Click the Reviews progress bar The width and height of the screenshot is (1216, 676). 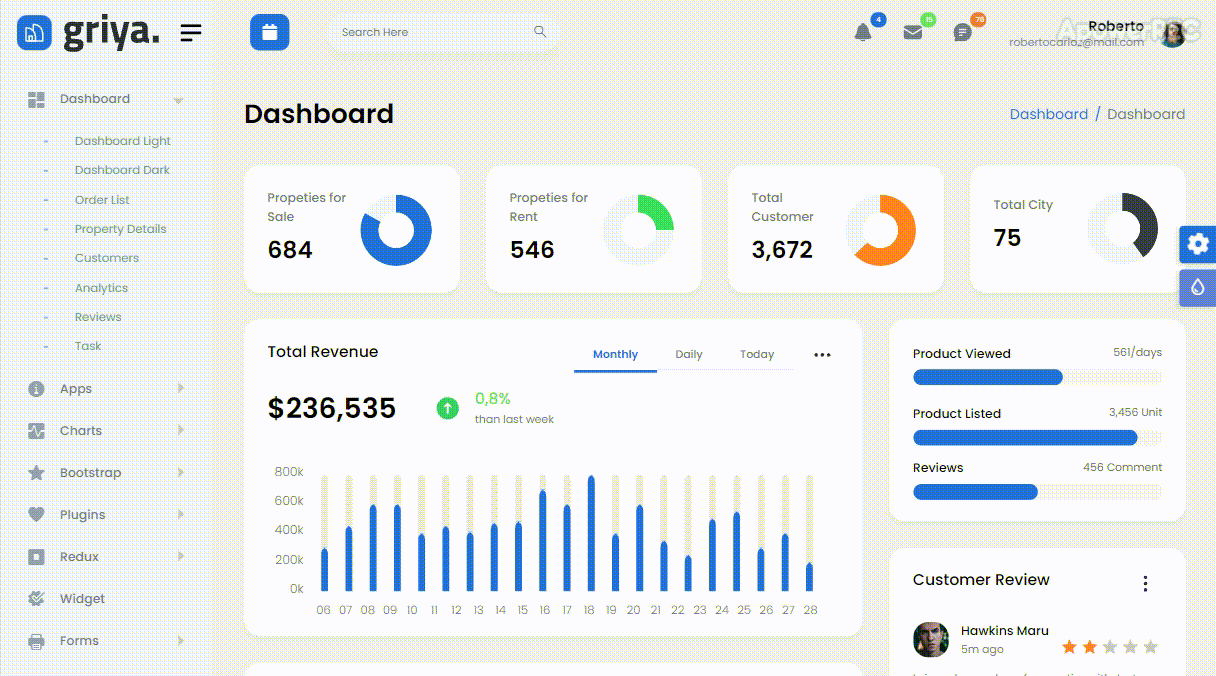click(x=1037, y=491)
